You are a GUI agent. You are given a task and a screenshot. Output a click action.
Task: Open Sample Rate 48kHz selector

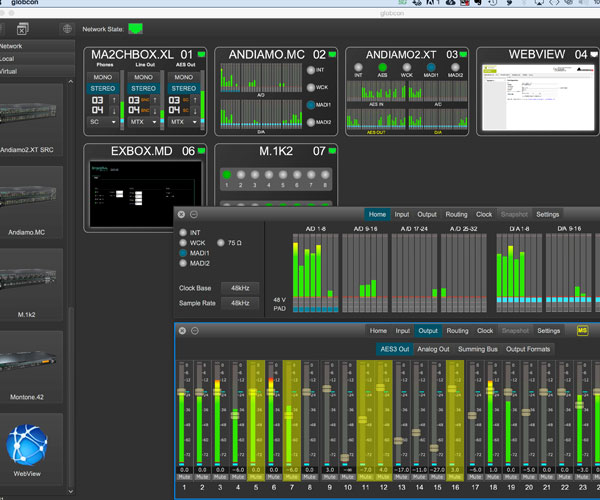click(240, 303)
